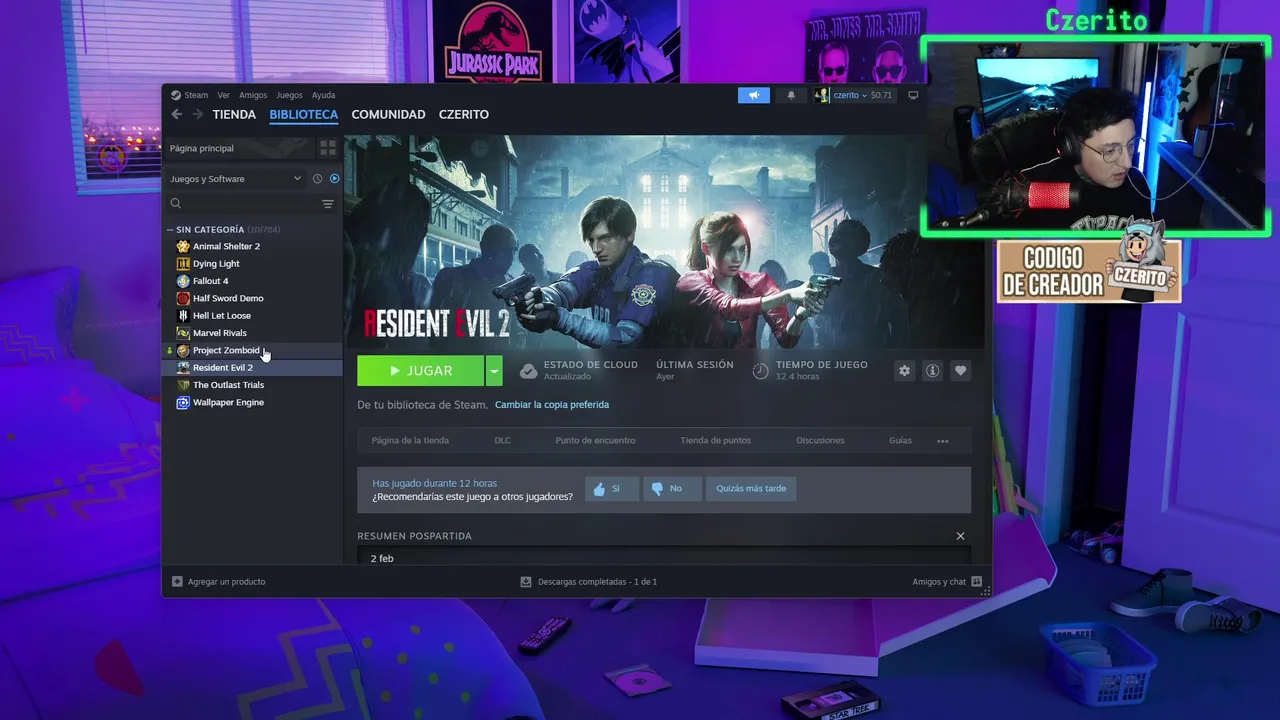Image resolution: width=1280 pixels, height=720 pixels.
Task: Click the czerito profile avatar
Action: click(823, 95)
